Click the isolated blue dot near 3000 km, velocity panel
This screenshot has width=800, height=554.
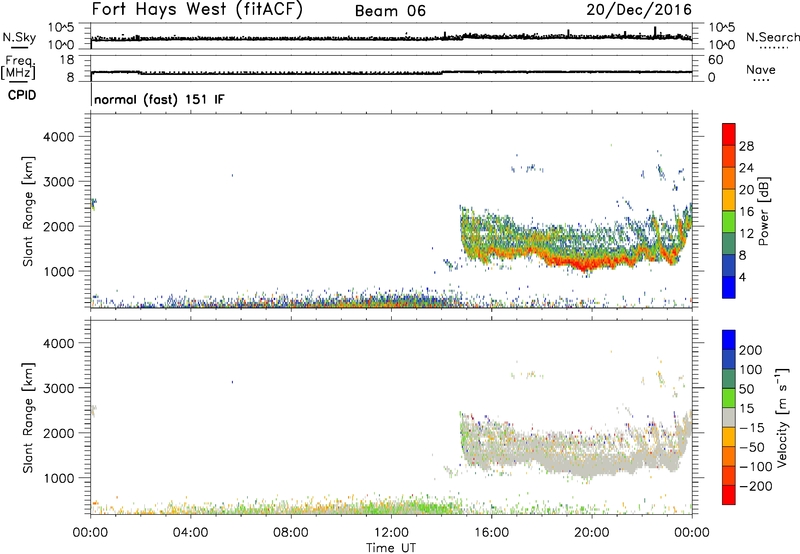coord(233,382)
